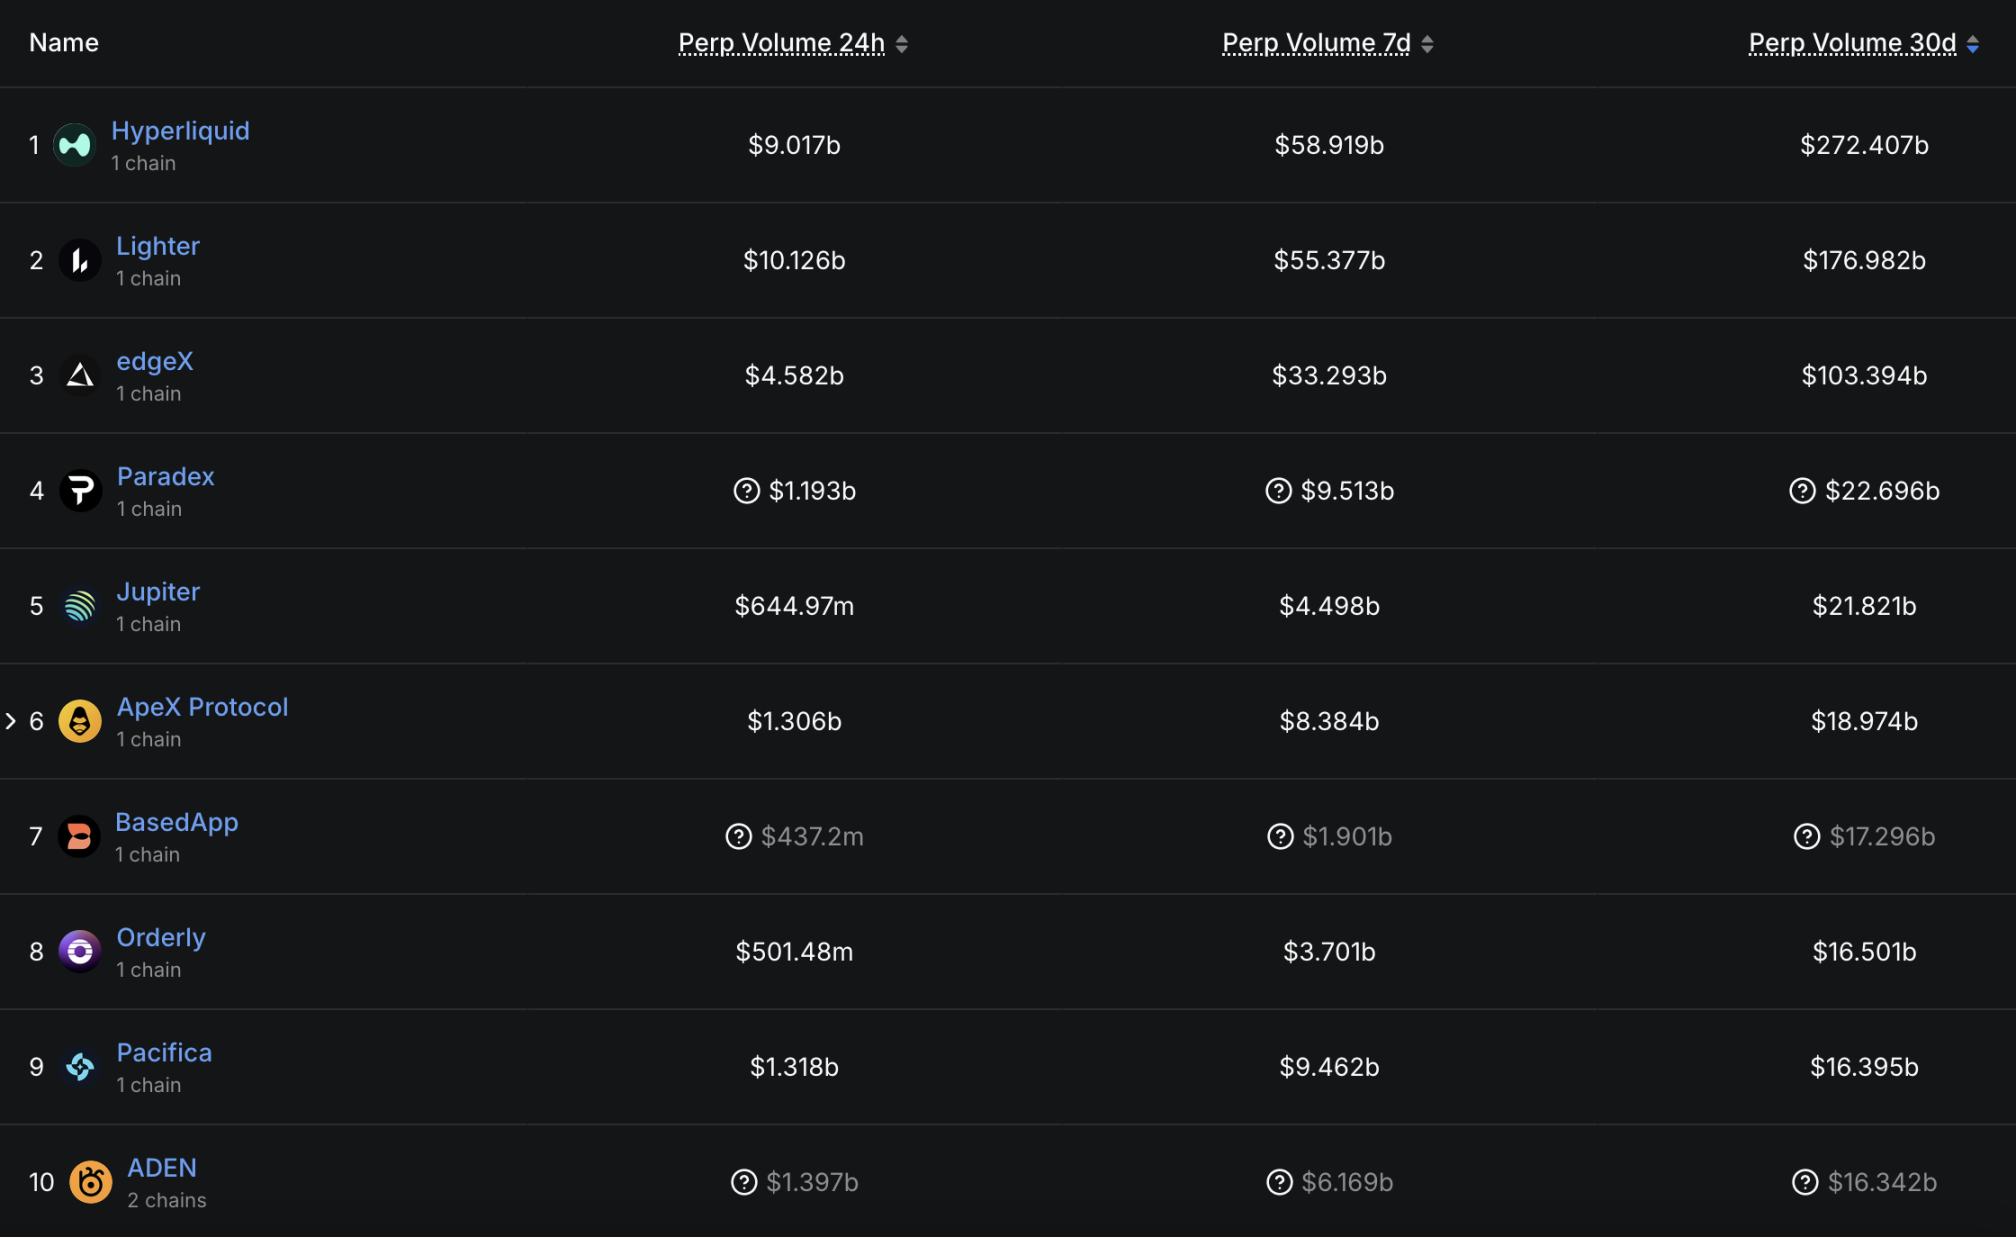Click the Lighter protocol logo icon
This screenshot has width=2016, height=1237.
point(80,261)
